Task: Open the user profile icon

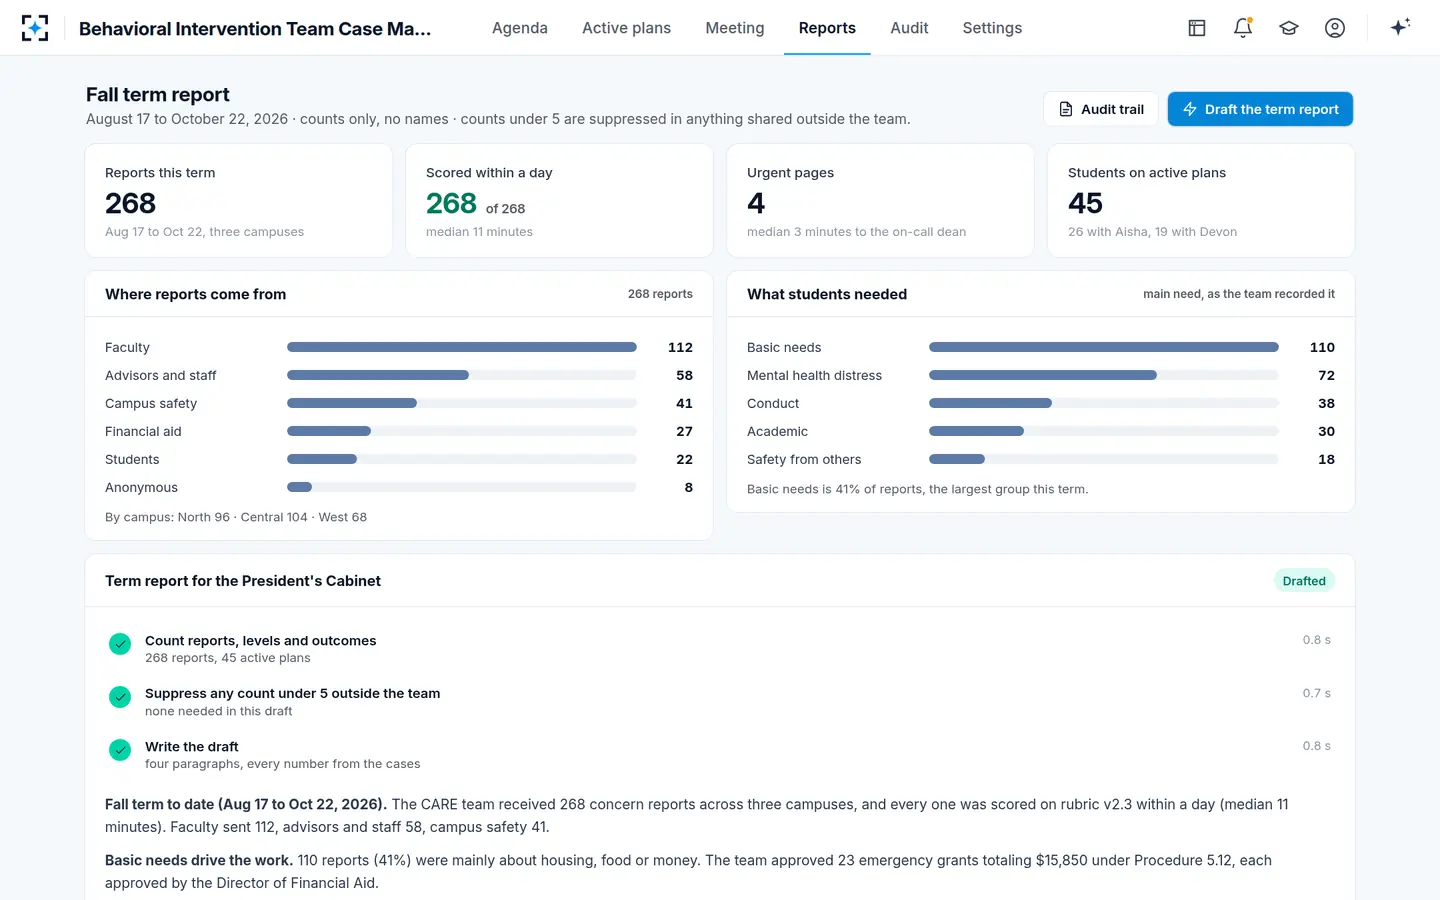Action: (1335, 28)
